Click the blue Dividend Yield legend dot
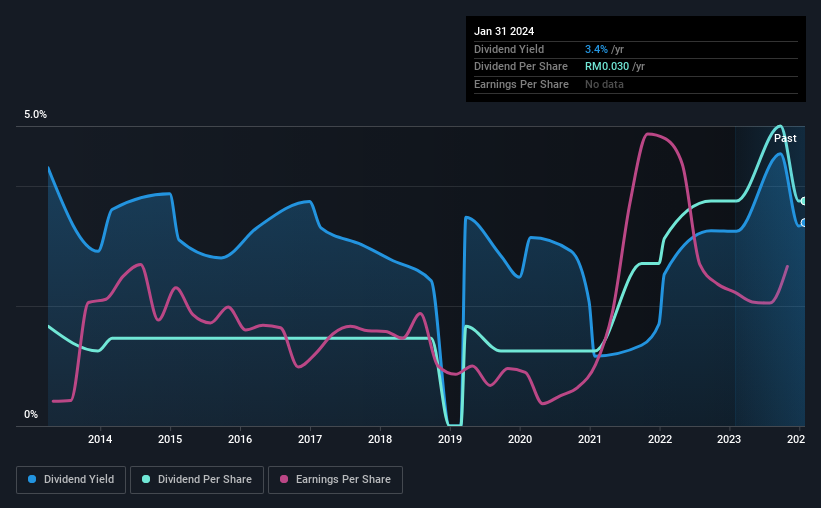 [32, 479]
